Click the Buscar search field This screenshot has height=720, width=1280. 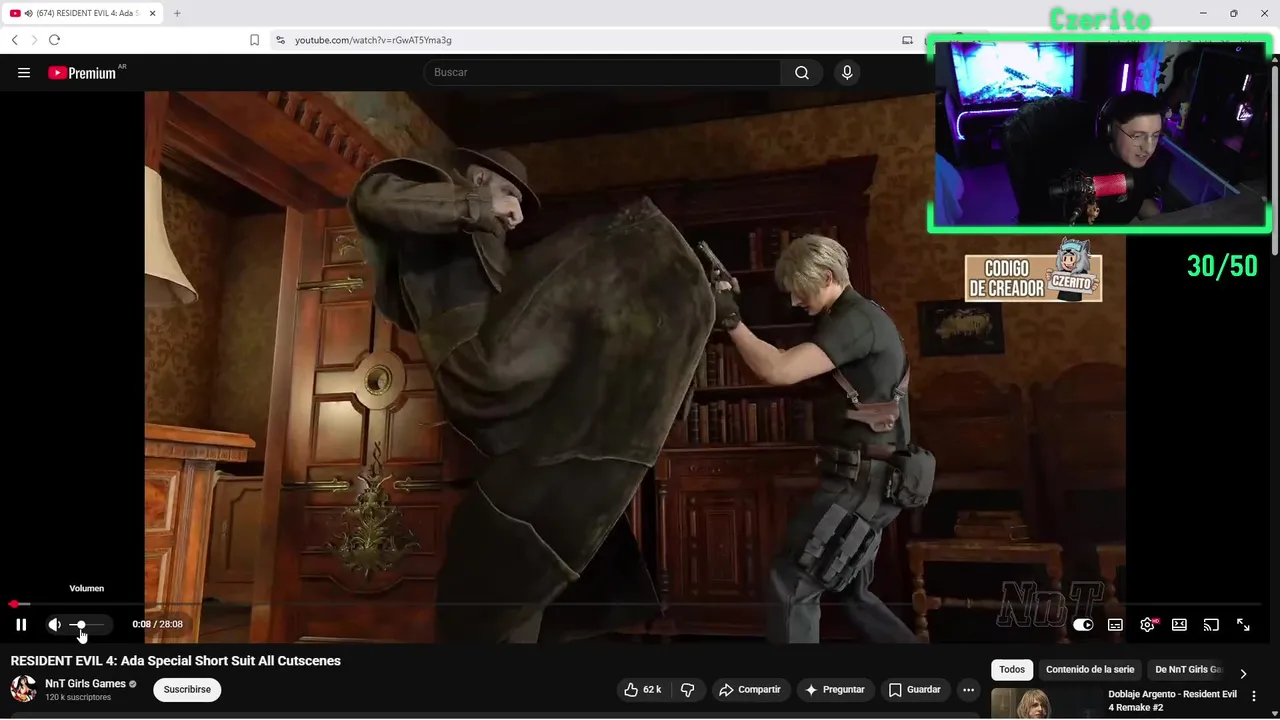602,72
